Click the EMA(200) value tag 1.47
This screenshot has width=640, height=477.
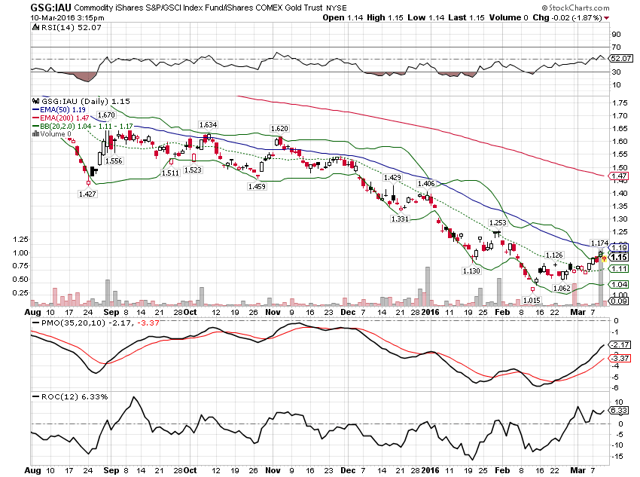[619, 176]
